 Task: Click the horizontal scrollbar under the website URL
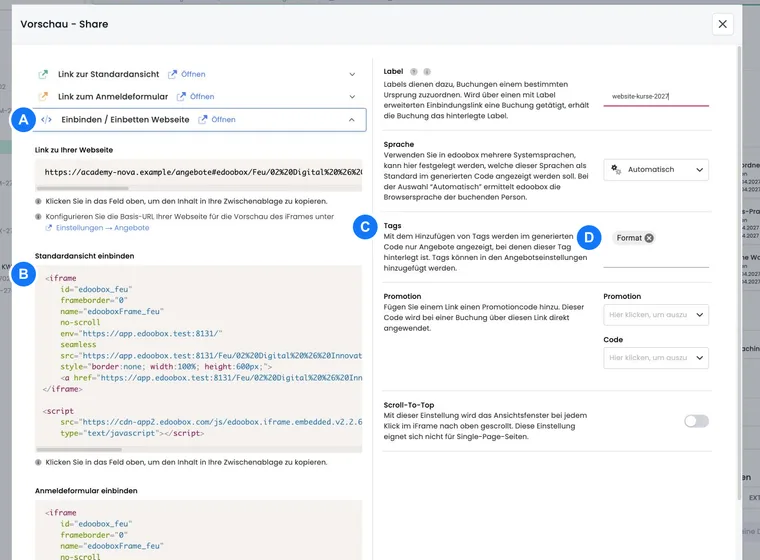[82, 188]
